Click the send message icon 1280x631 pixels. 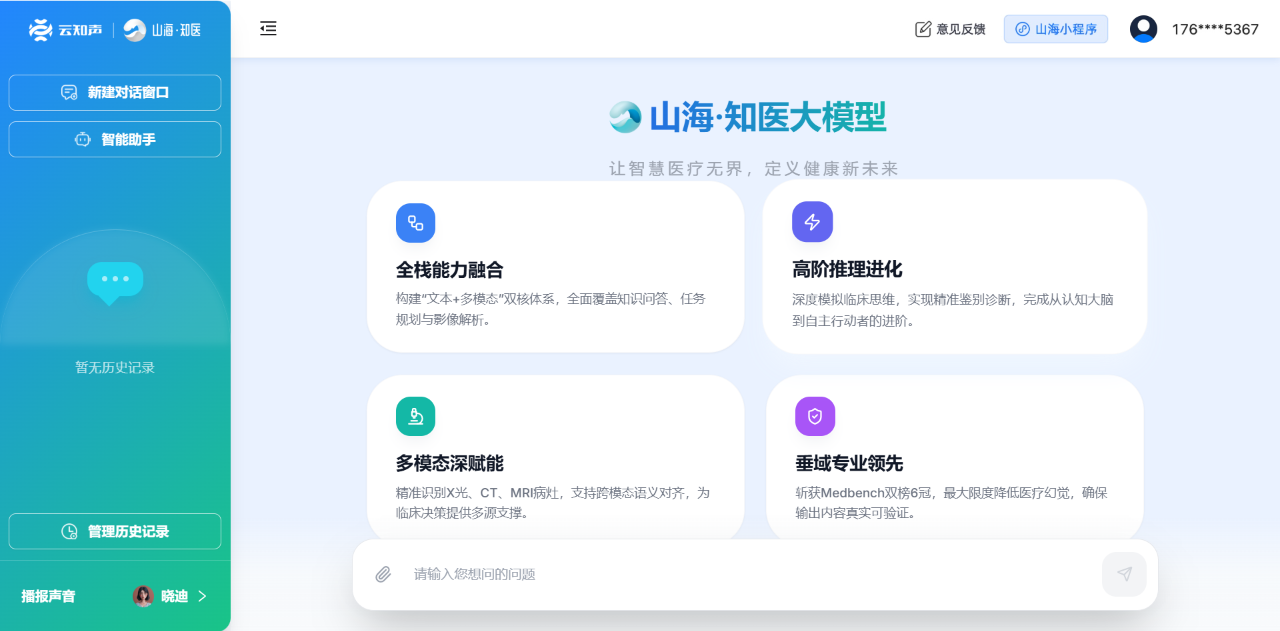point(1123,574)
